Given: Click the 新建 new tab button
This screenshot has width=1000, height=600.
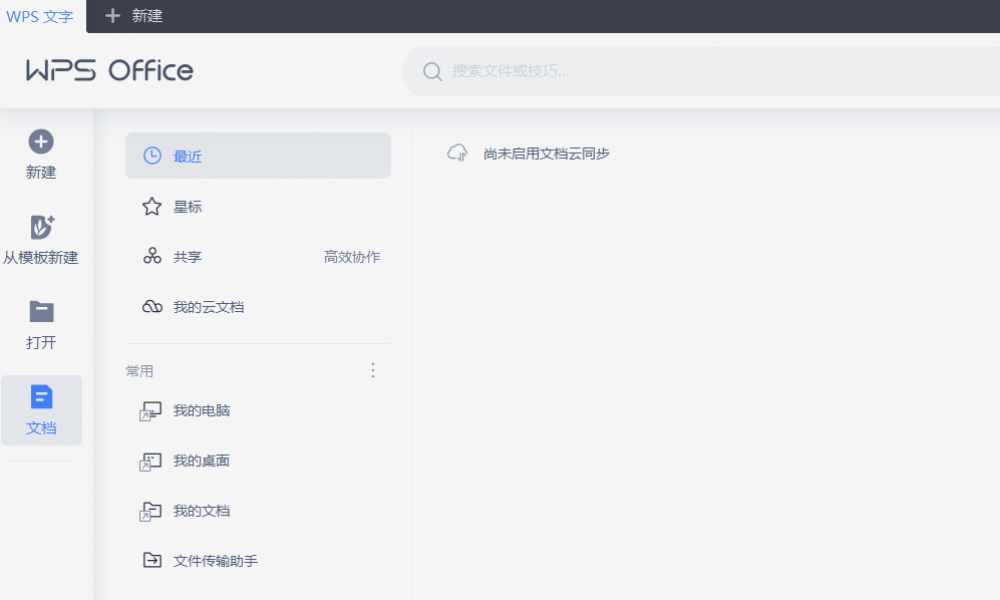Looking at the screenshot, I should click(134, 16).
